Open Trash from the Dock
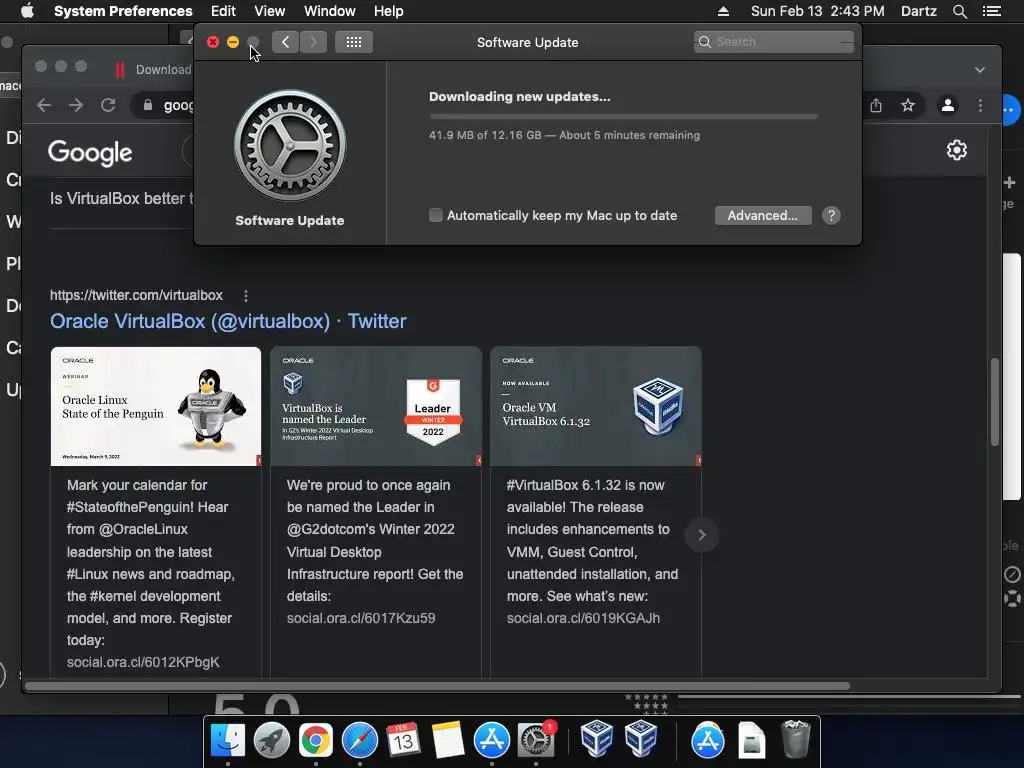Viewport: 1024px width, 768px height. pos(795,739)
